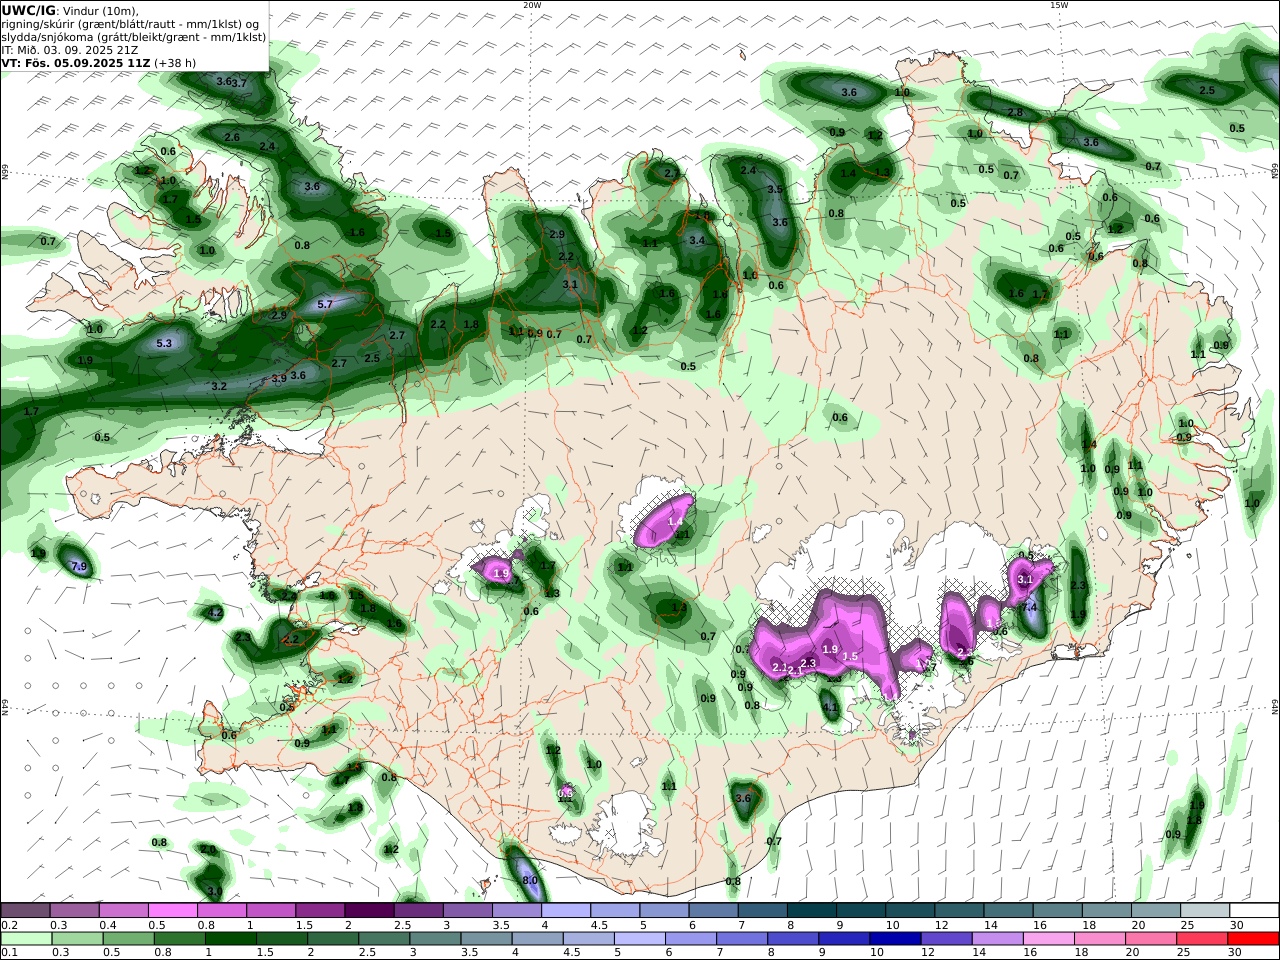1280x960 pixels.
Task: Click the 7.4 value beside the eastern glacier
Action: click(1030, 607)
